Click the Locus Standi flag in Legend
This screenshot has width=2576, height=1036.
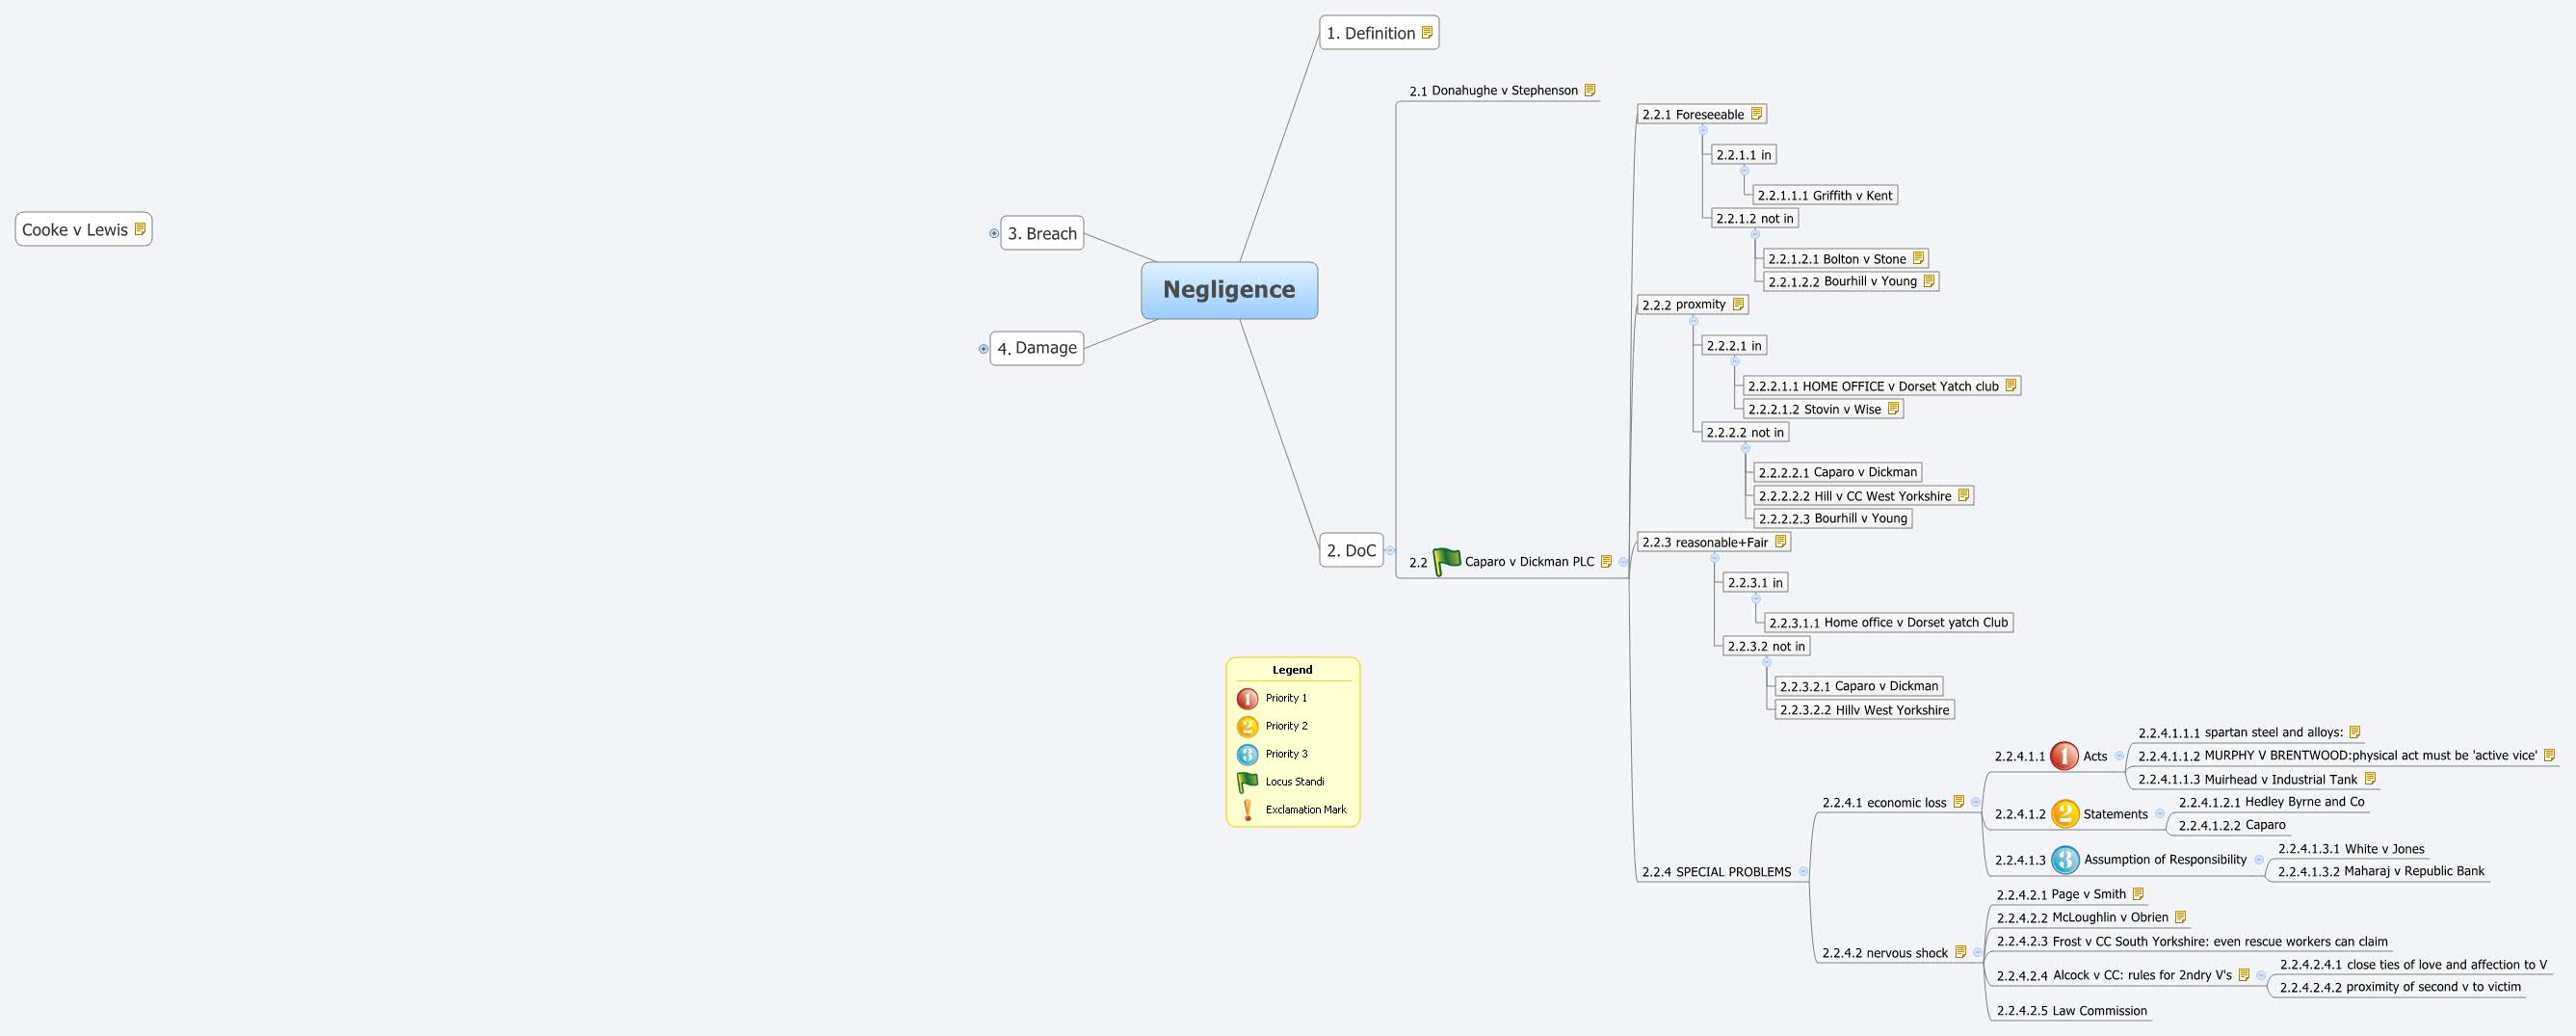coord(1247,782)
